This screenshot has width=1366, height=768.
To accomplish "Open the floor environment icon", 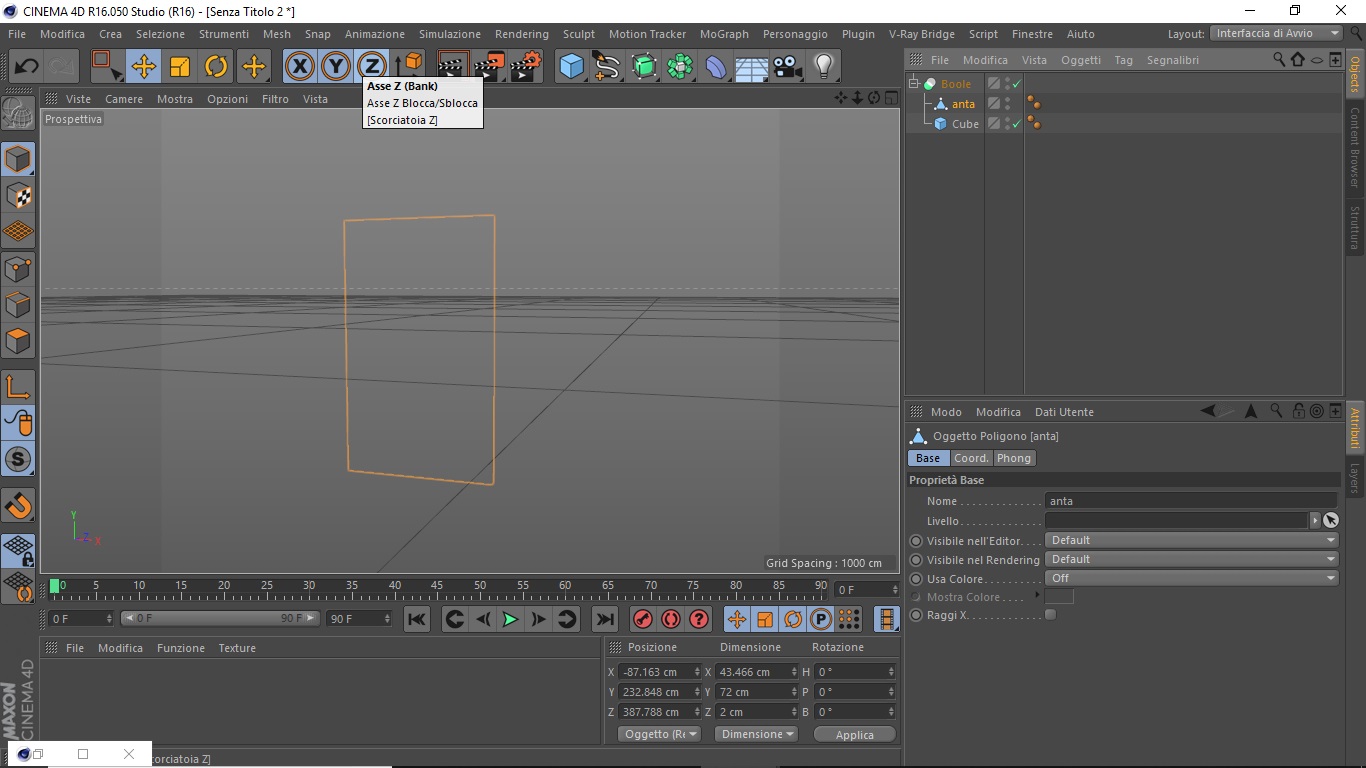I will pos(752,67).
